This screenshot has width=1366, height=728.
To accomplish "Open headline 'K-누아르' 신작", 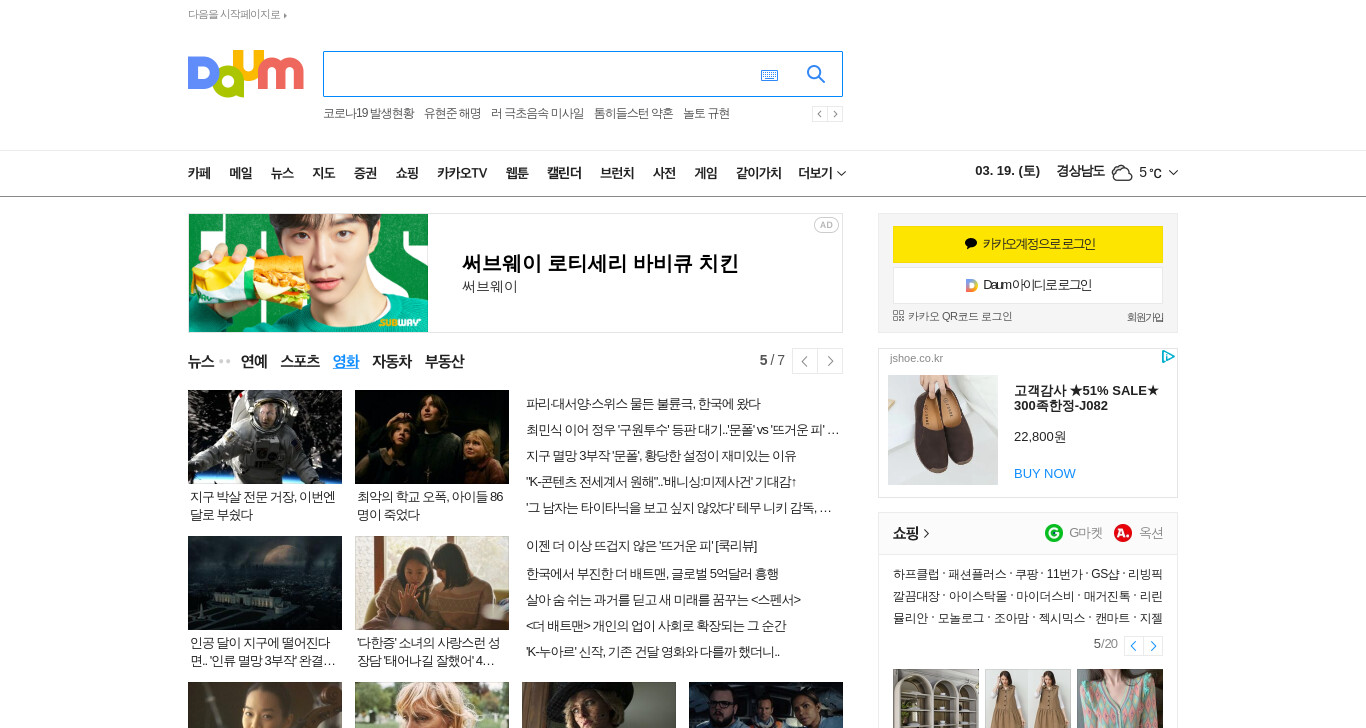I will [653, 652].
